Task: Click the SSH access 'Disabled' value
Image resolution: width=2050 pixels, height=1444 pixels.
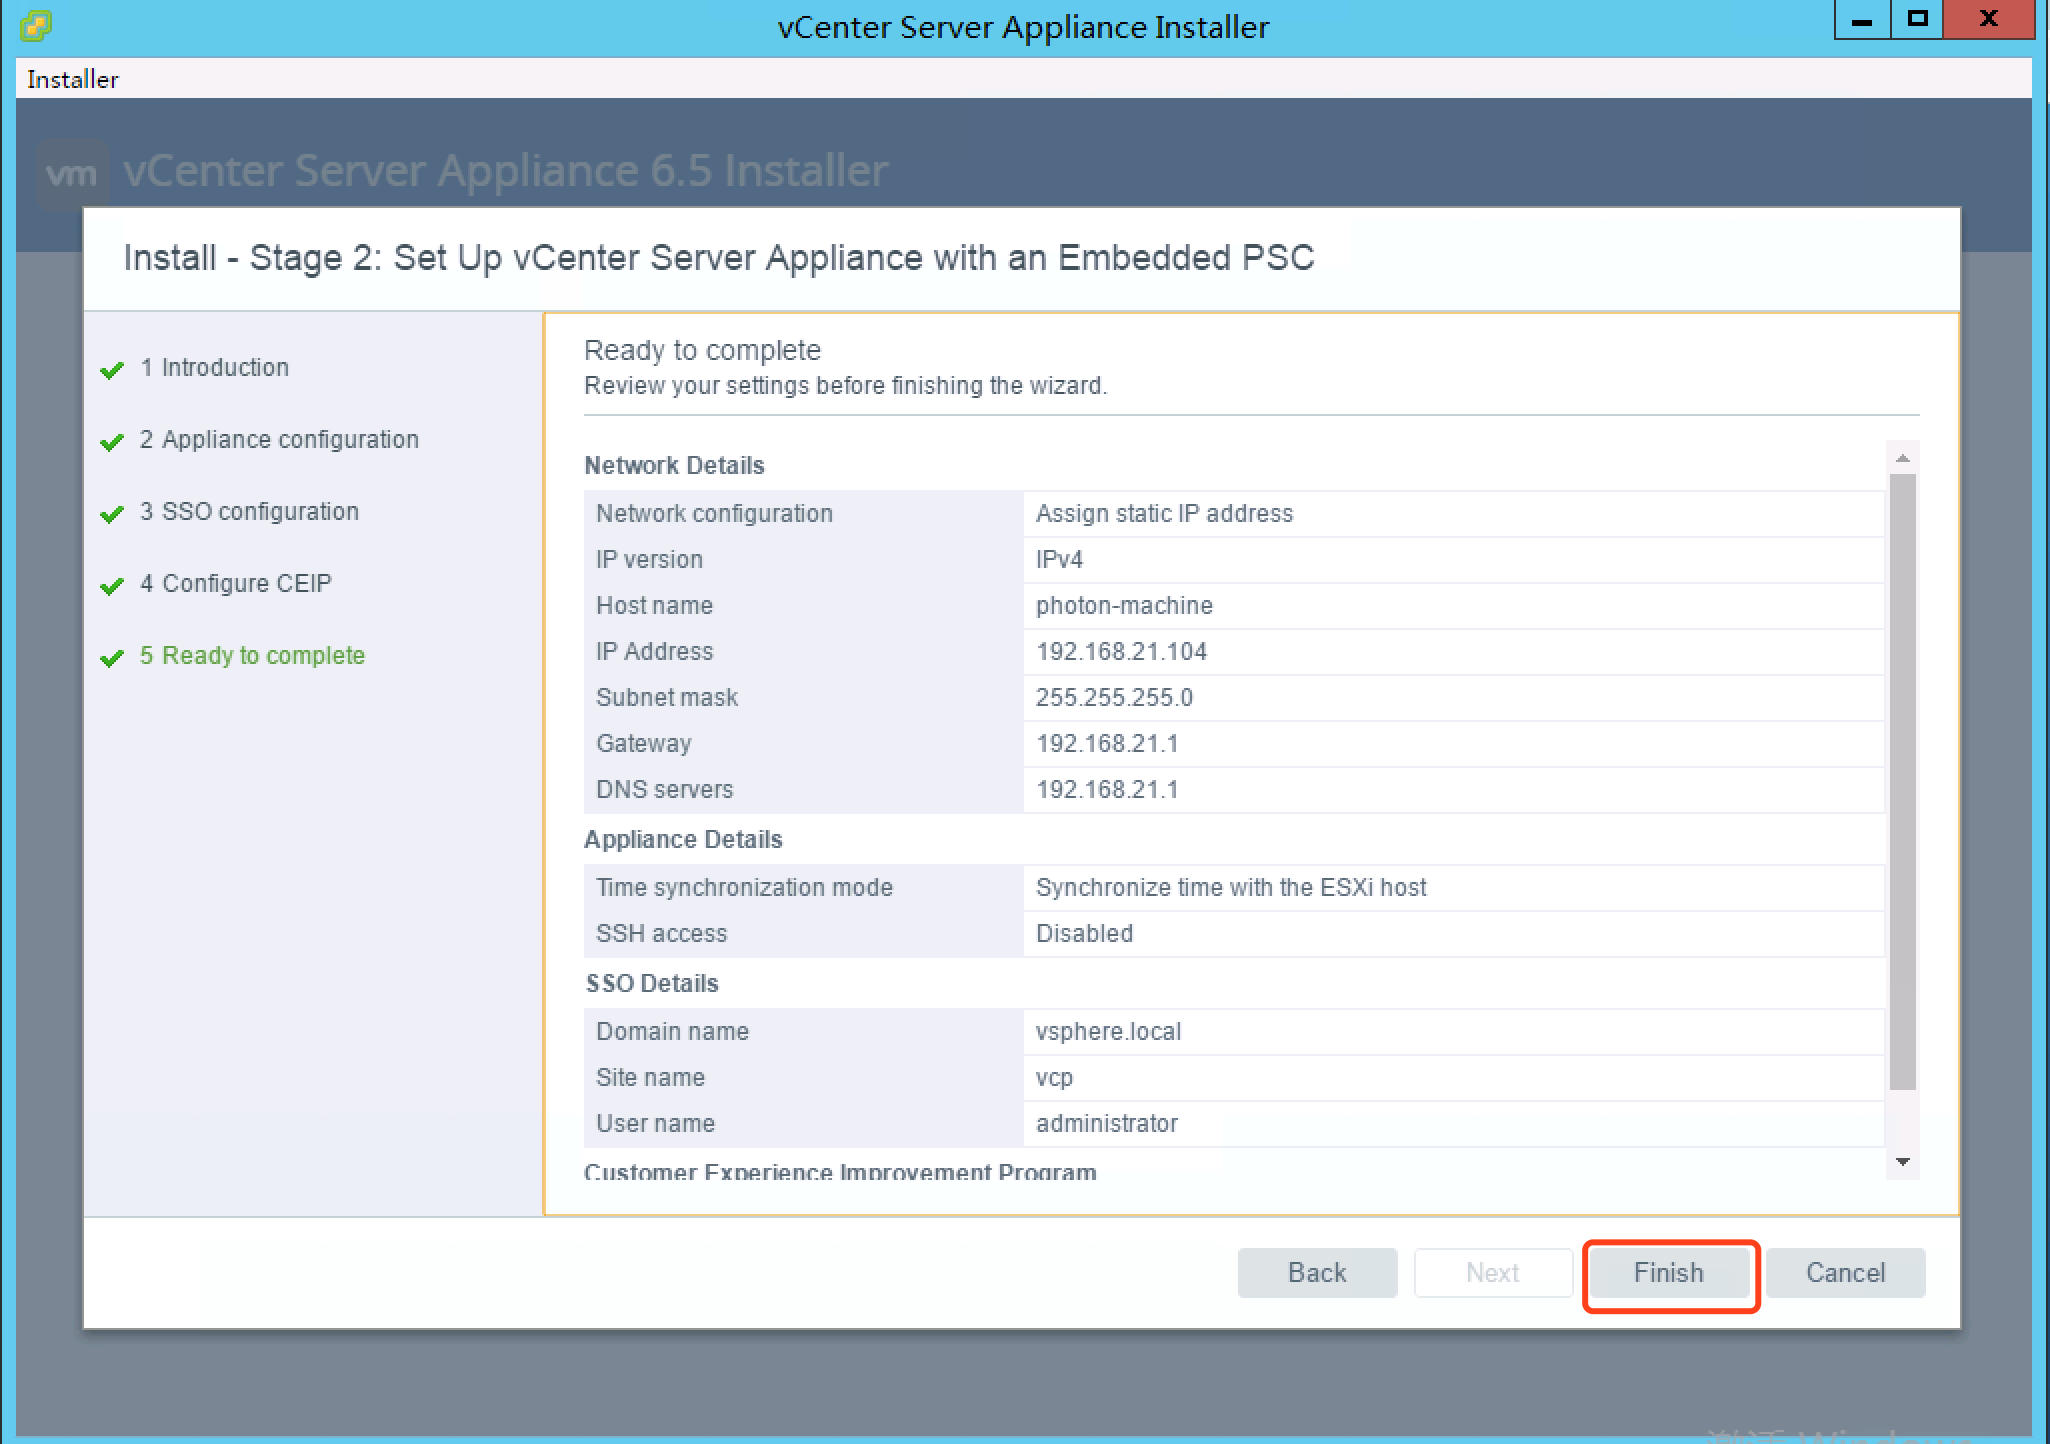Action: click(x=1084, y=933)
